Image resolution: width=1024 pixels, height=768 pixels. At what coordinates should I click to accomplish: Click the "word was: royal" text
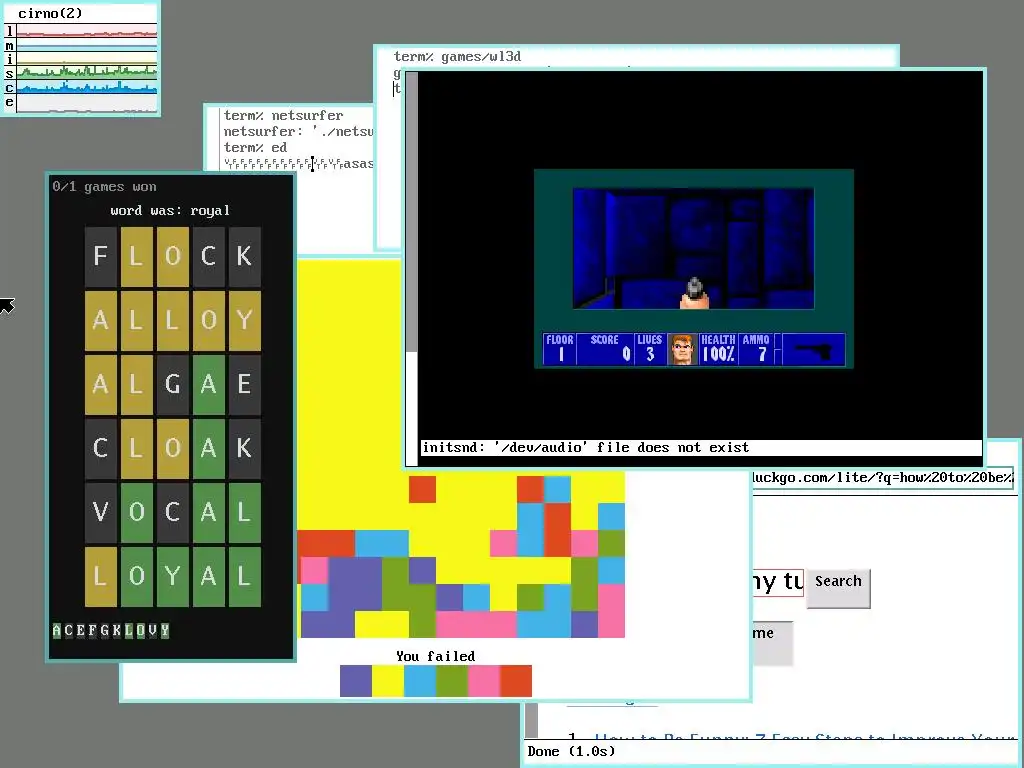tap(170, 210)
